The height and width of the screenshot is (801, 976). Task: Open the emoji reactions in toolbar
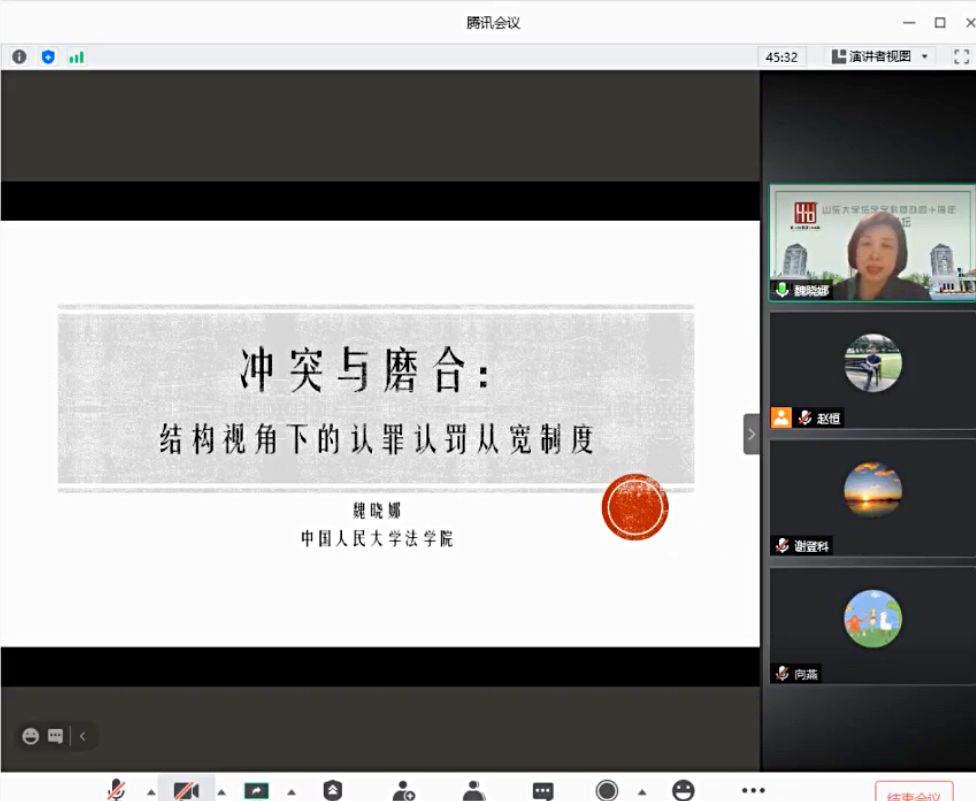point(683,790)
